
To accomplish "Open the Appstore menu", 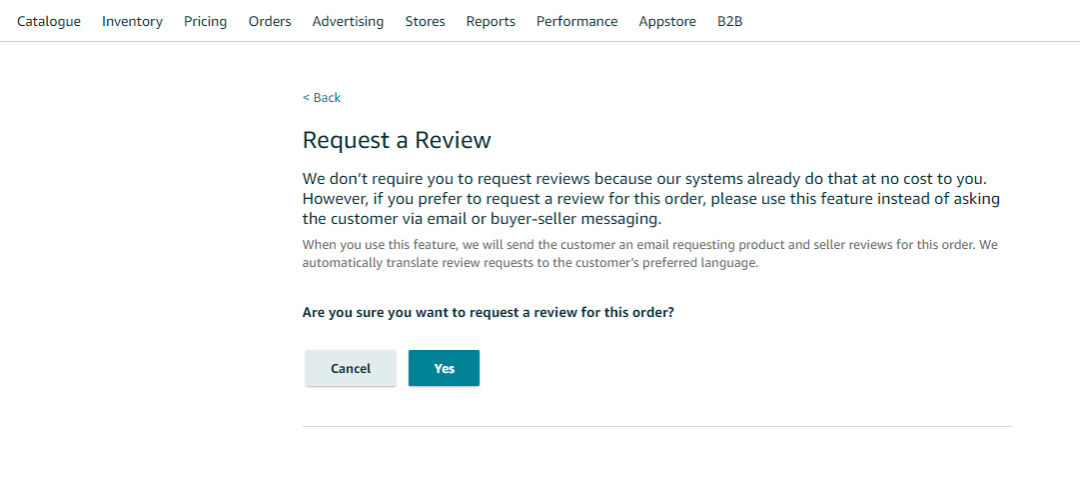I will pos(667,21).
